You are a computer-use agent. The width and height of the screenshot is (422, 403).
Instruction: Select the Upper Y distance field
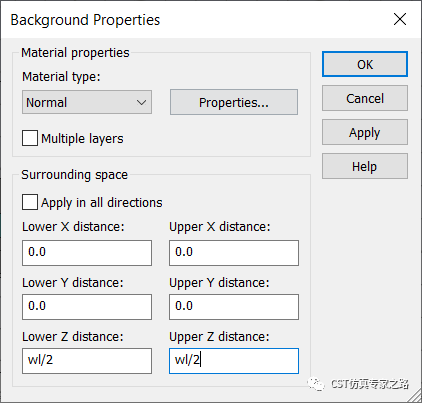pyautogui.click(x=234, y=307)
